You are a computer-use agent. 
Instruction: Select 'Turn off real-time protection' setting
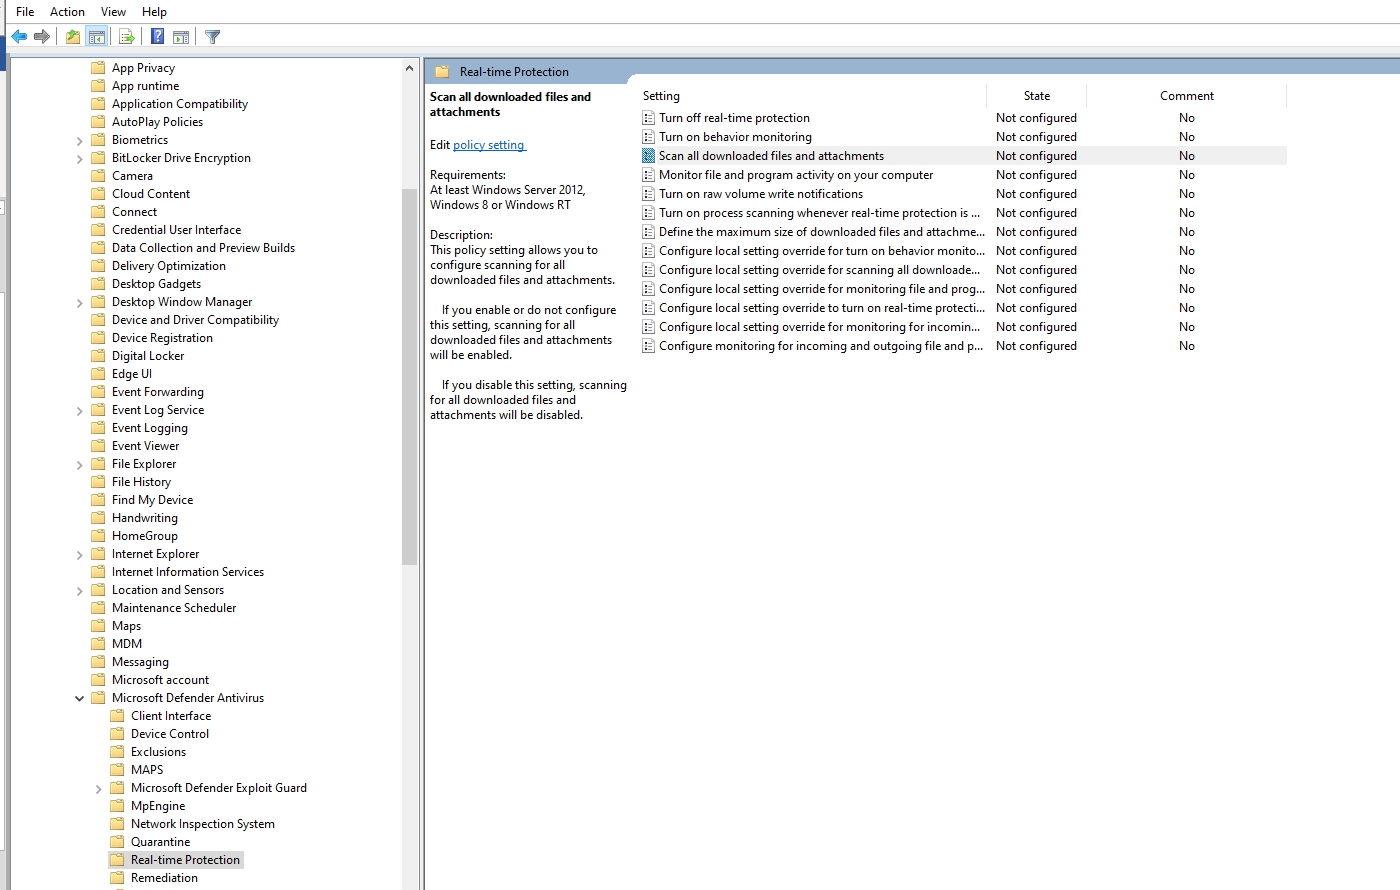click(736, 117)
